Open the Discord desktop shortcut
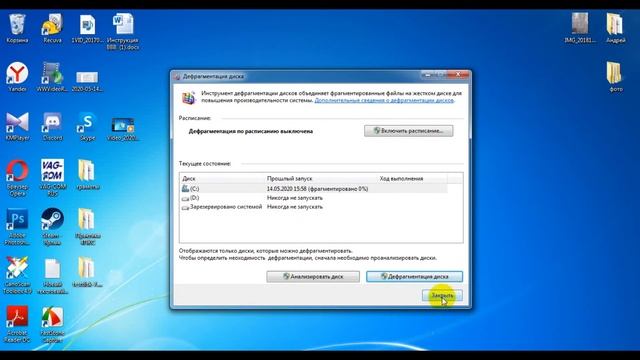The width and height of the screenshot is (640, 360). pyautogui.click(x=52, y=126)
